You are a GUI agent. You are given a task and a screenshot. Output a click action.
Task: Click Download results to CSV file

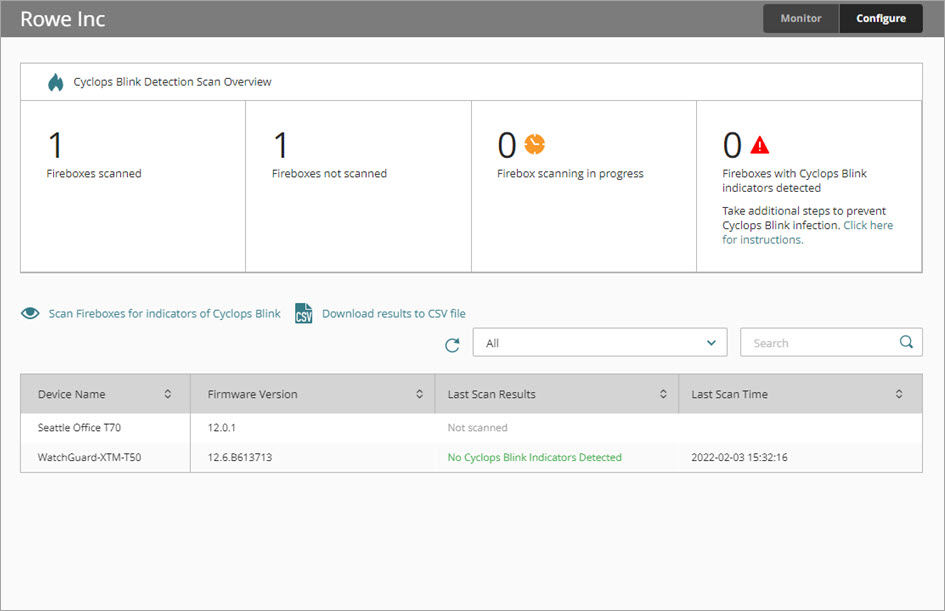(393, 314)
